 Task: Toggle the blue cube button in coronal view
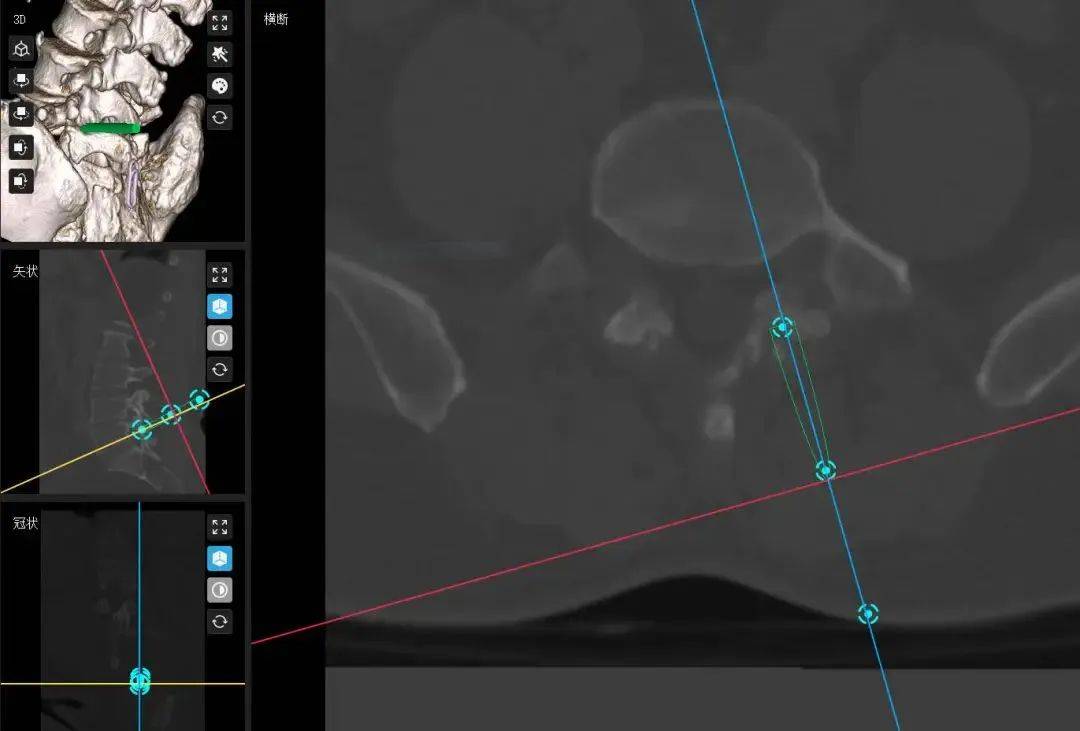pos(220,558)
